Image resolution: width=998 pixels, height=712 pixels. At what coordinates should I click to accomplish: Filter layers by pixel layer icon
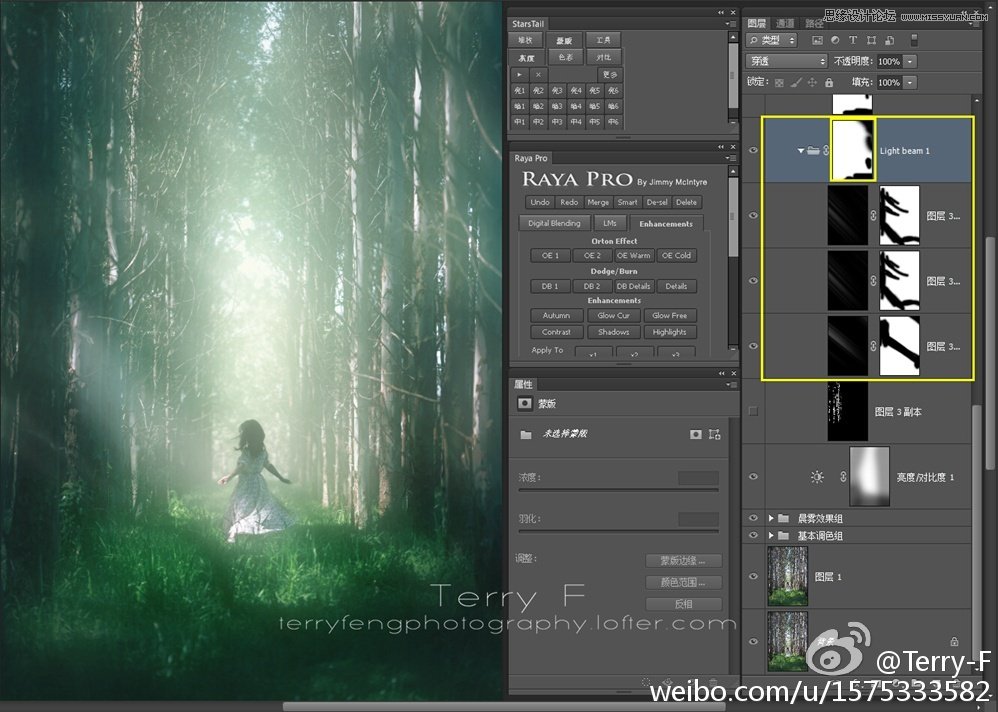click(x=818, y=40)
